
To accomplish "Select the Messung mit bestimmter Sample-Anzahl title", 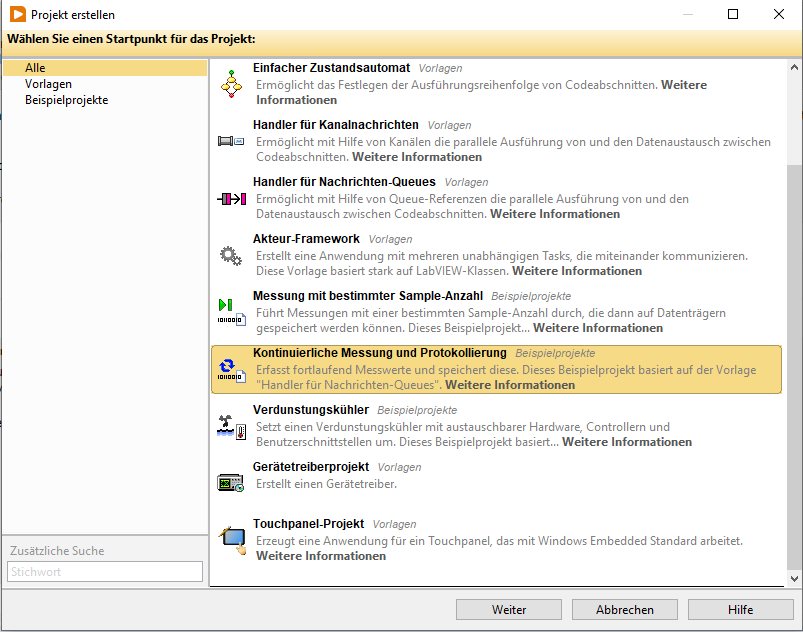I will pyautogui.click(x=368, y=296).
